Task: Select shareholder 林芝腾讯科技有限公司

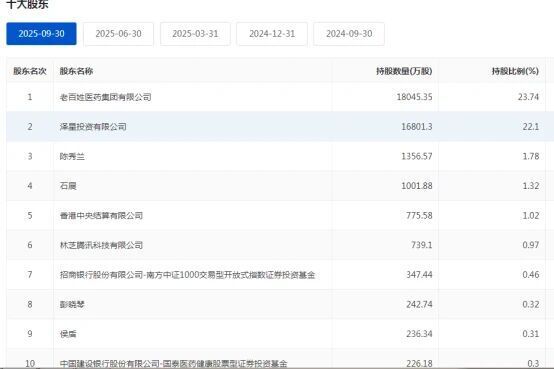Action: (101, 245)
